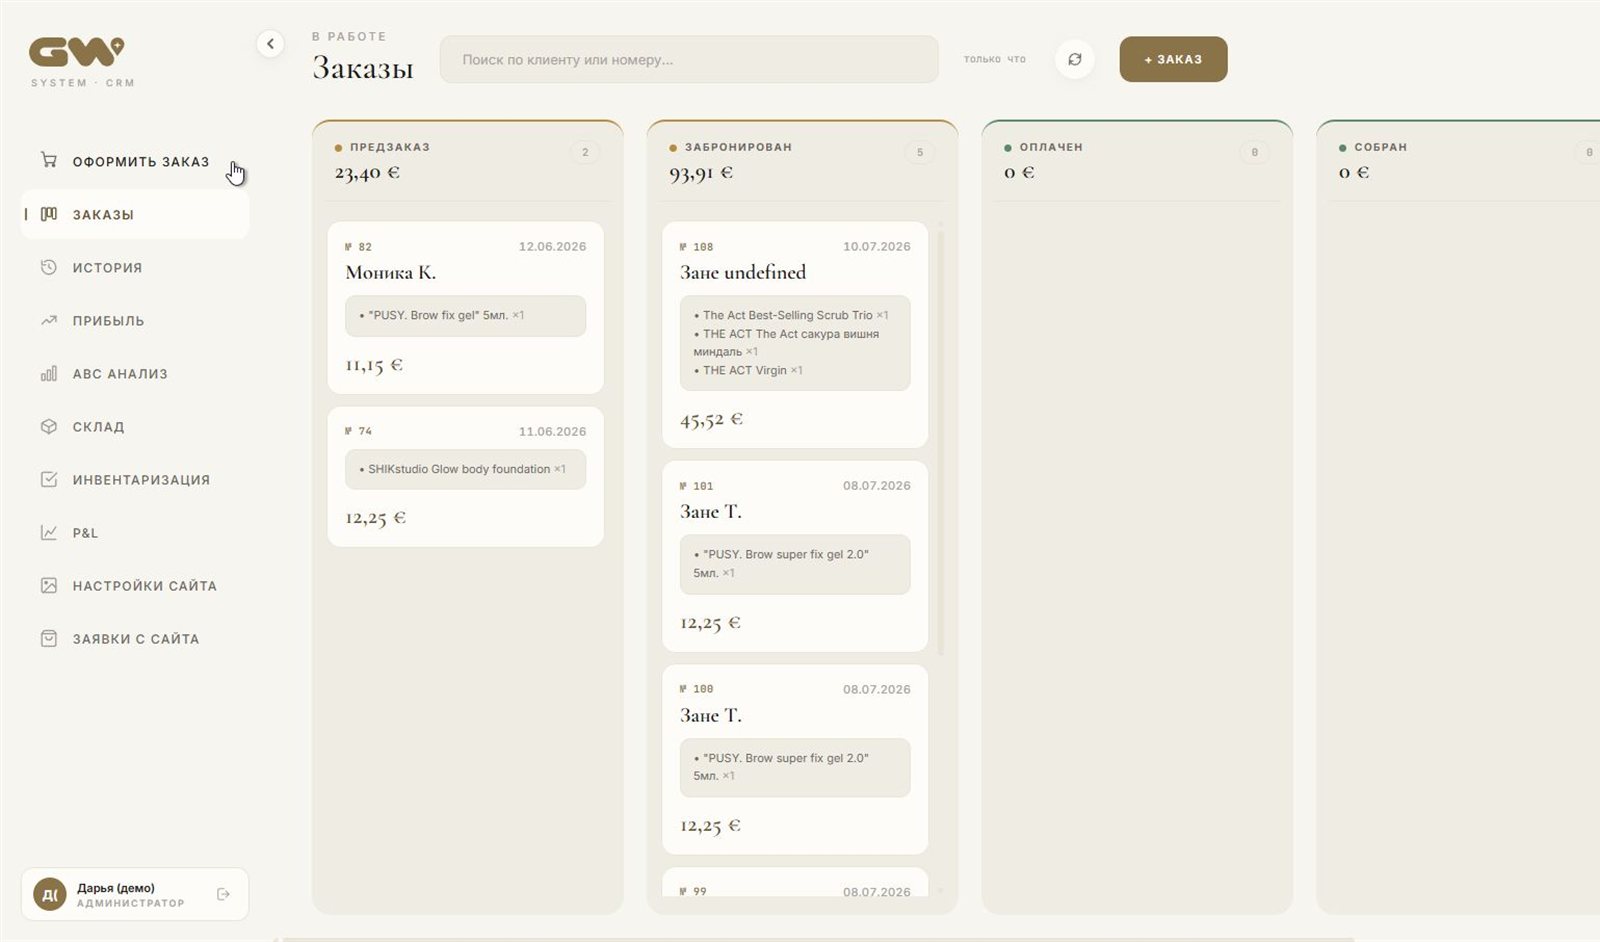Go to the Прибыль section
Viewport: 1600px width, 942px height.
tap(135, 320)
